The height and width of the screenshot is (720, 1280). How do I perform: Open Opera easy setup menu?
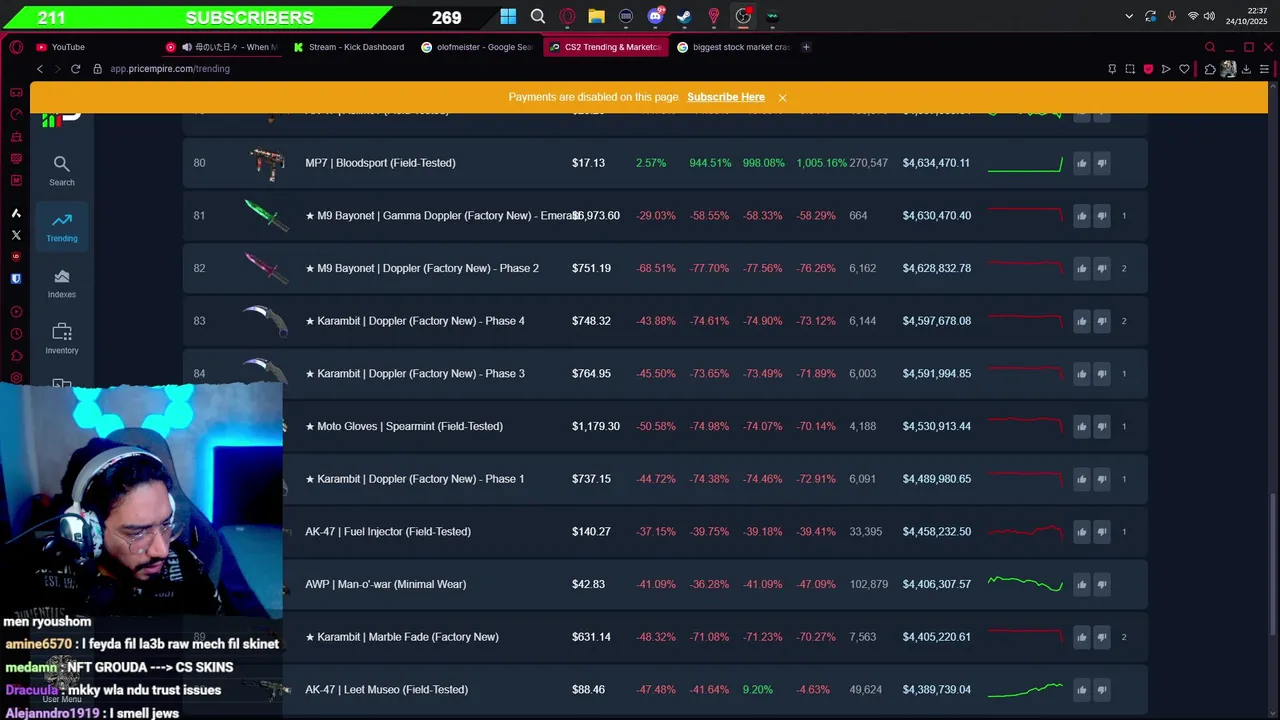click(x=1265, y=69)
